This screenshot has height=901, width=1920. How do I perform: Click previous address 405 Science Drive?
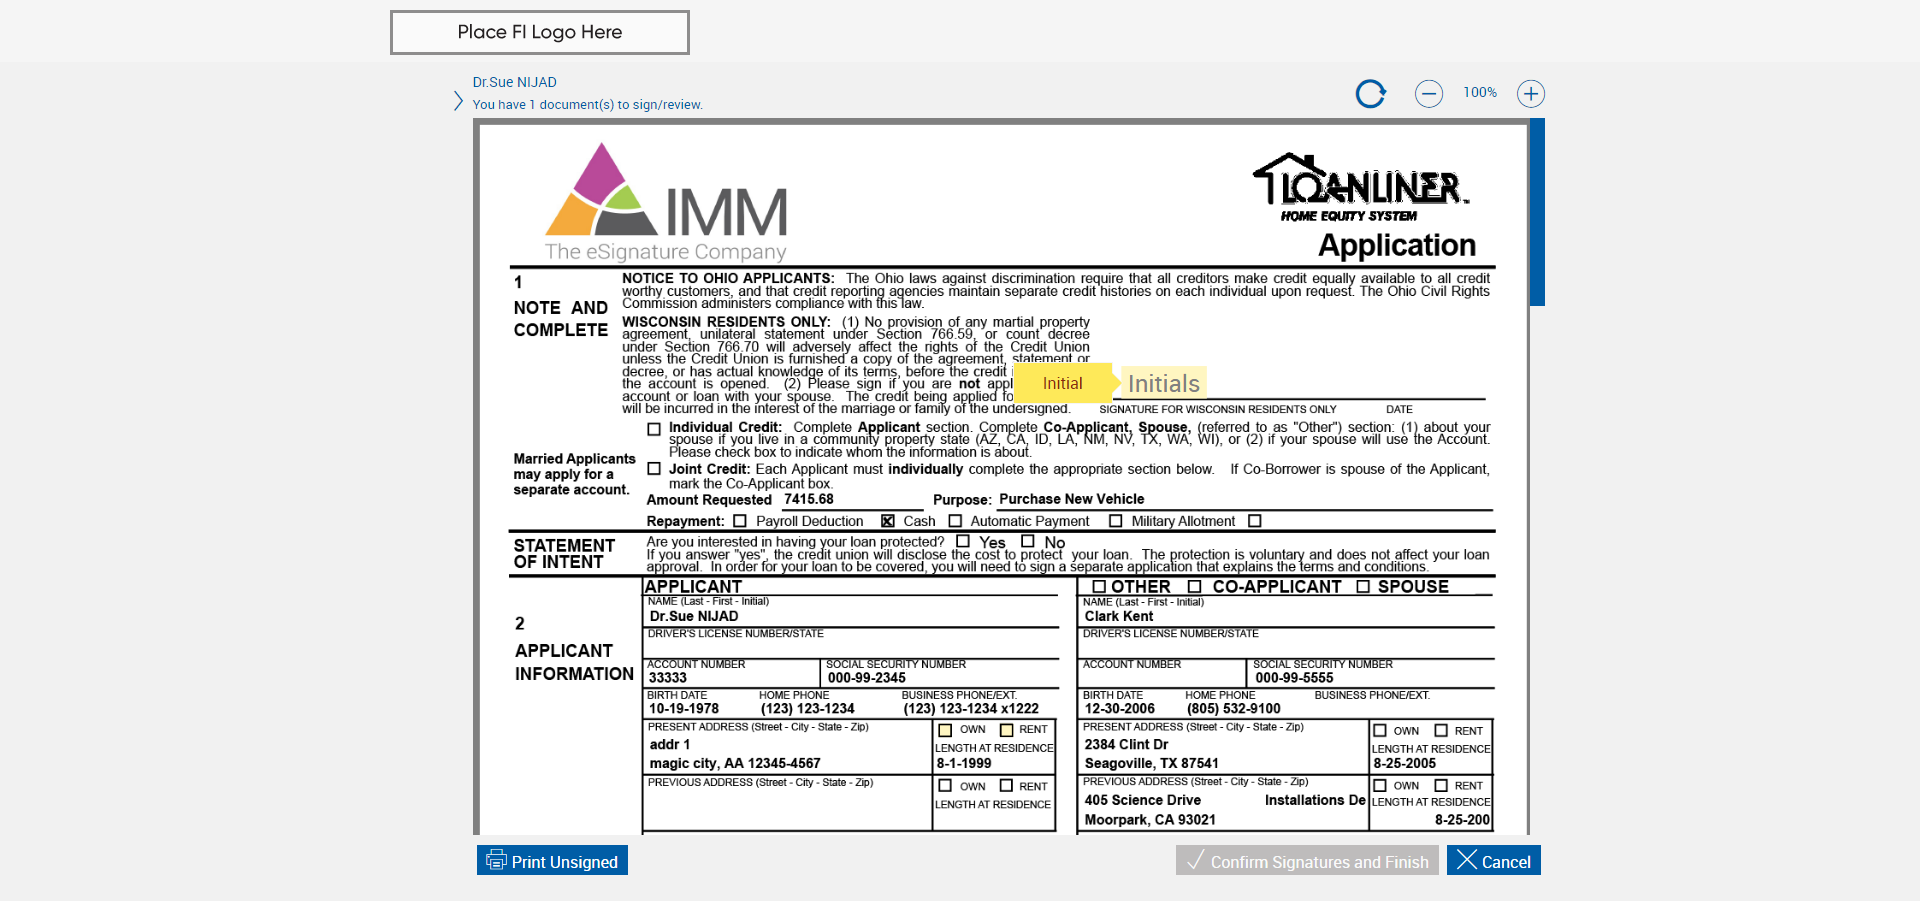point(1143,800)
